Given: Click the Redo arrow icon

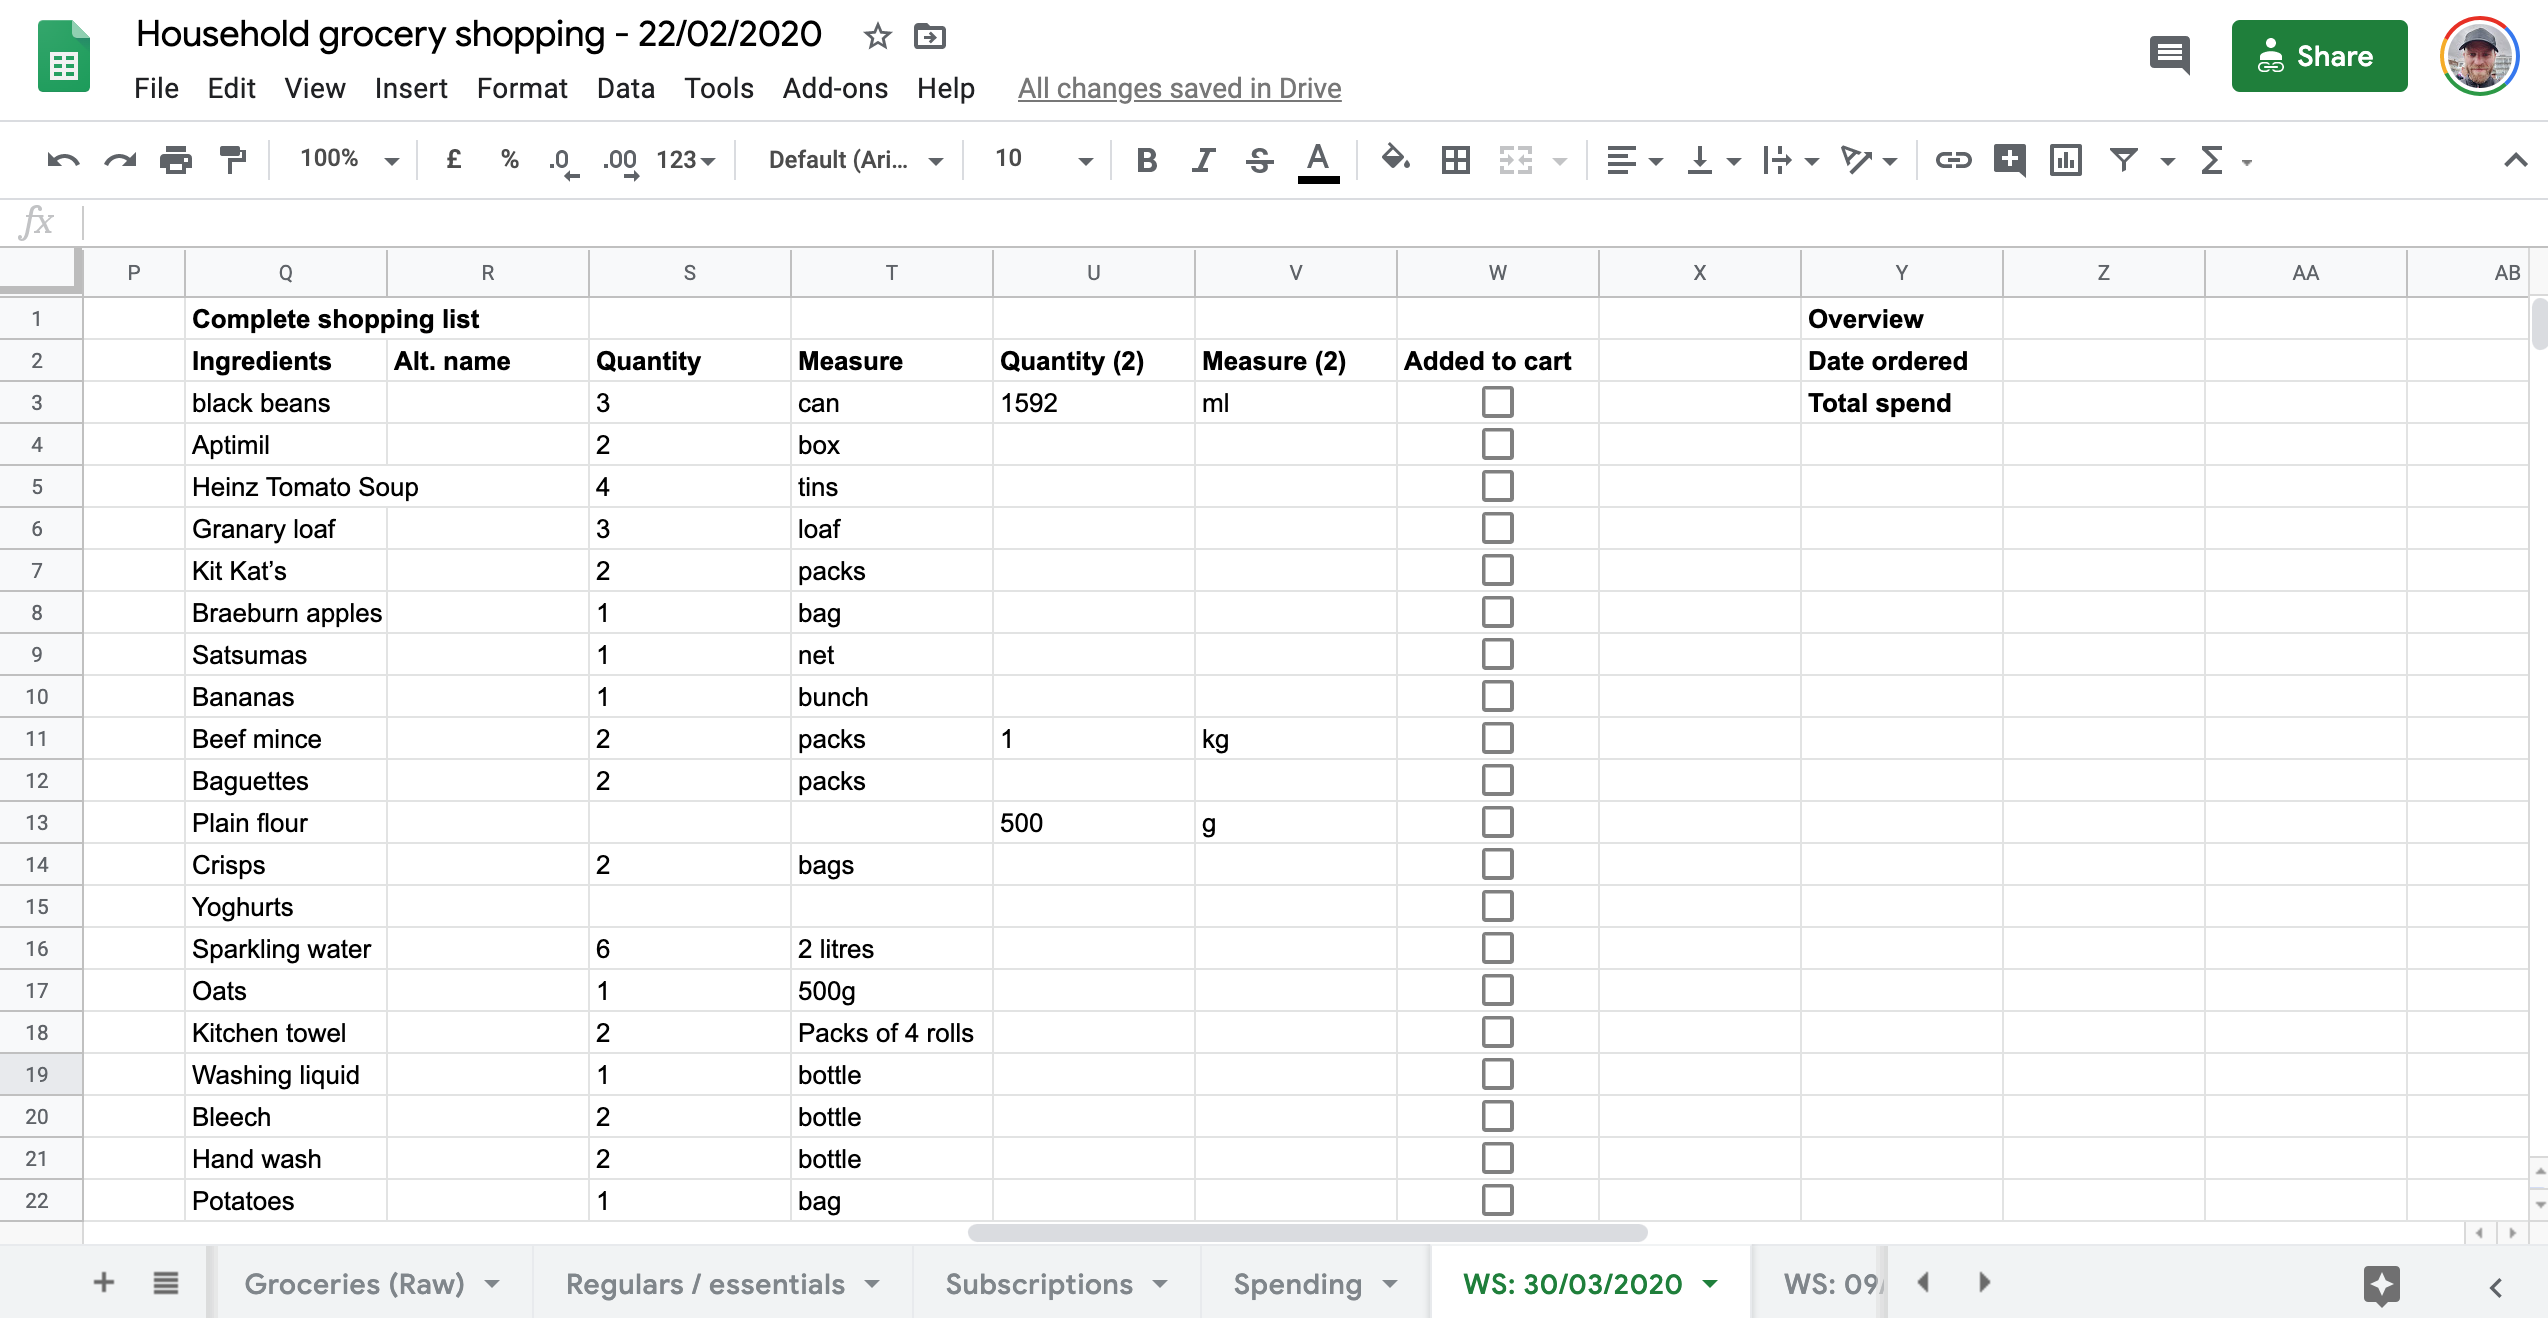Looking at the screenshot, I should (x=120, y=160).
